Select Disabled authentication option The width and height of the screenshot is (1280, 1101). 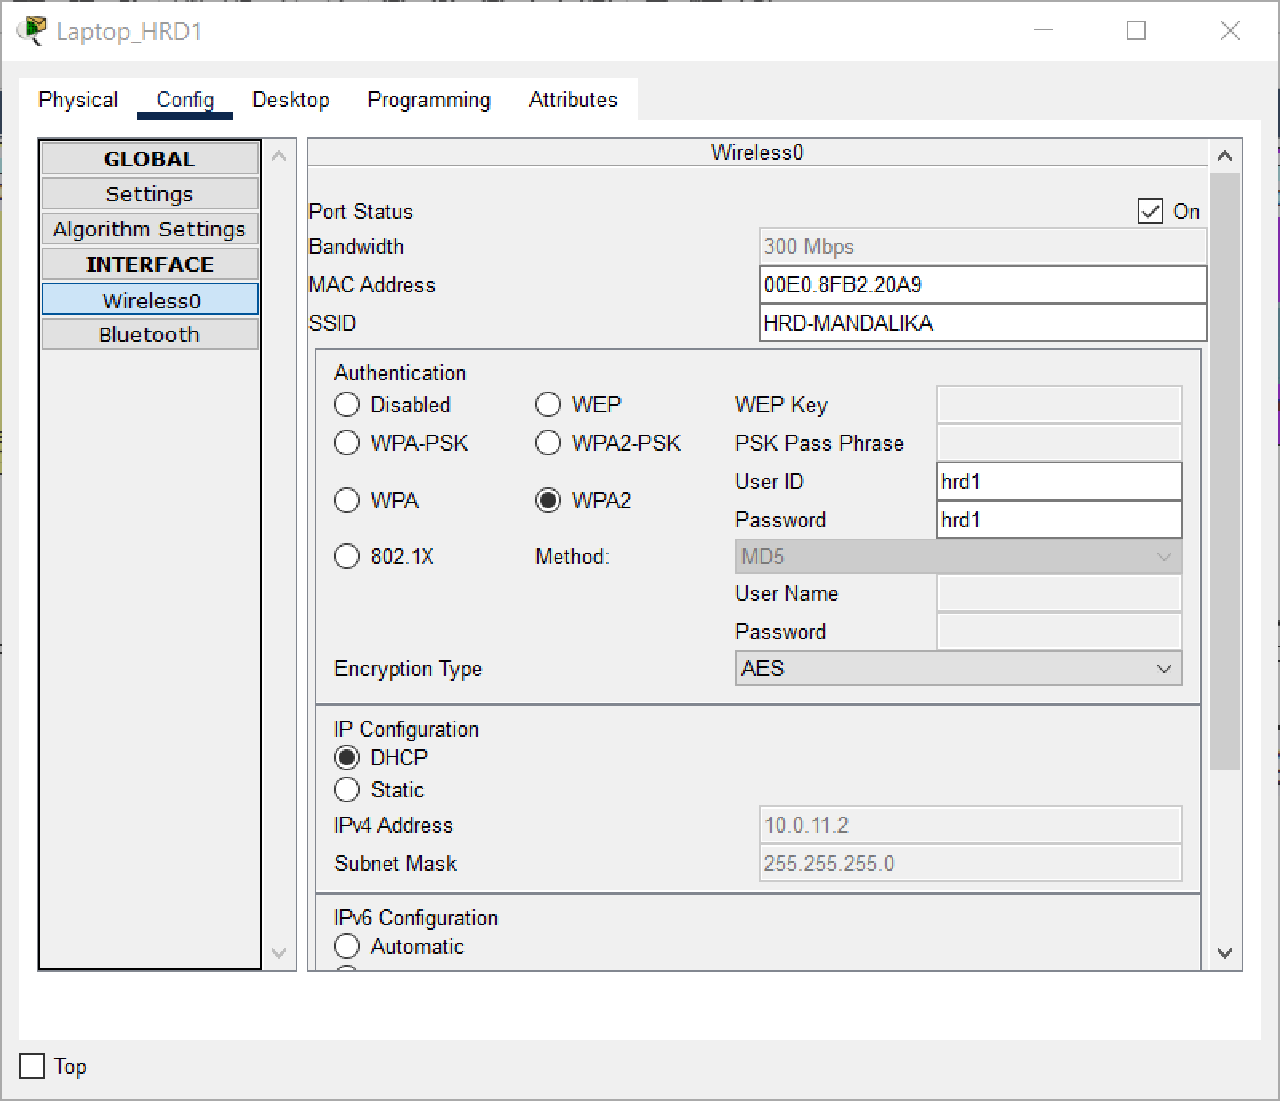347,404
